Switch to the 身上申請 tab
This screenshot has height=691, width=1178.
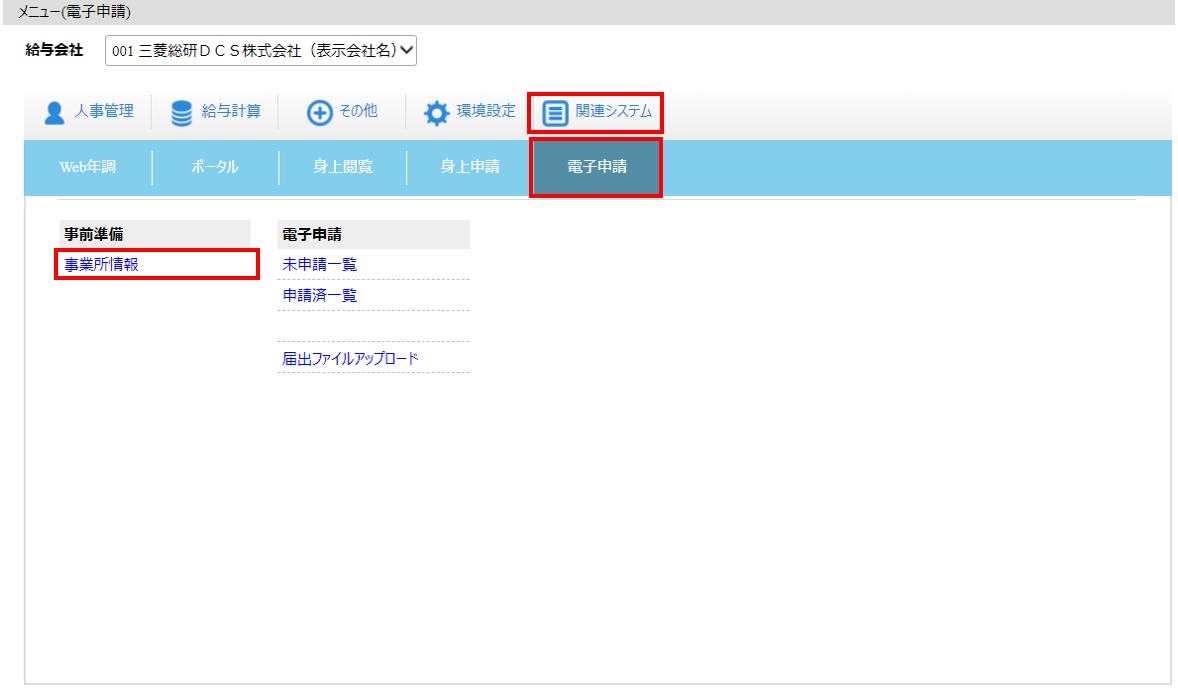(470, 167)
